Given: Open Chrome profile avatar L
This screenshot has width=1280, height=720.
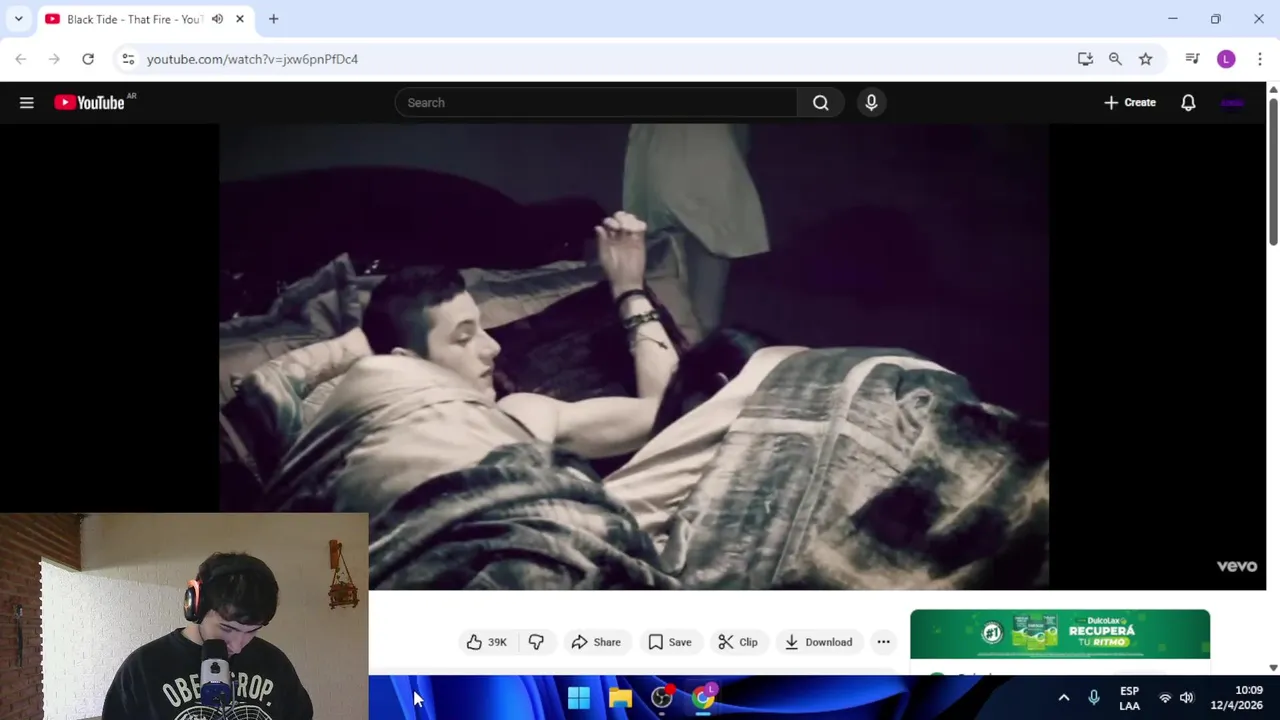Looking at the screenshot, I should pyautogui.click(x=1226, y=59).
